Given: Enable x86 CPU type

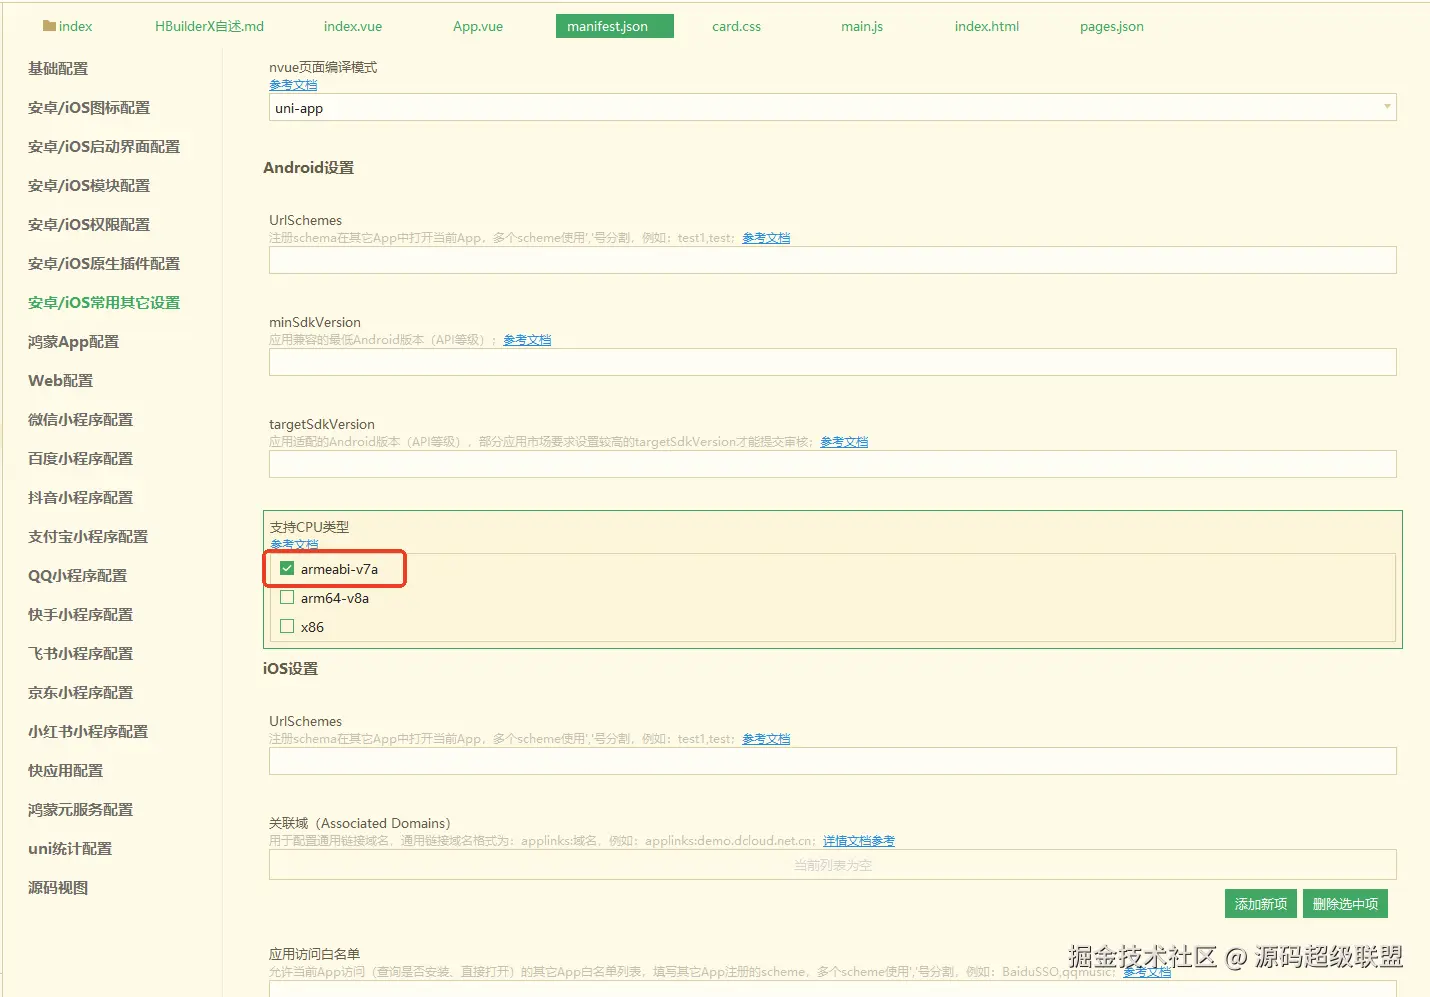Looking at the screenshot, I should 287,626.
